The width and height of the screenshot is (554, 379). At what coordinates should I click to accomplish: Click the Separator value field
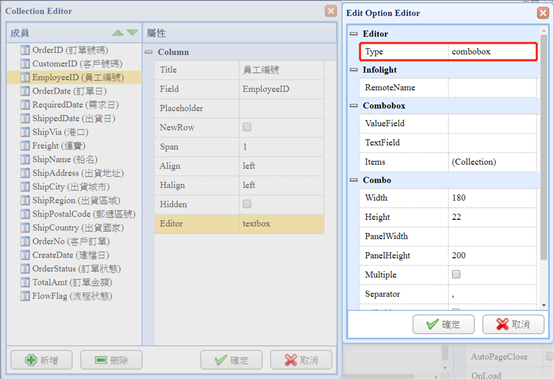[493, 294]
